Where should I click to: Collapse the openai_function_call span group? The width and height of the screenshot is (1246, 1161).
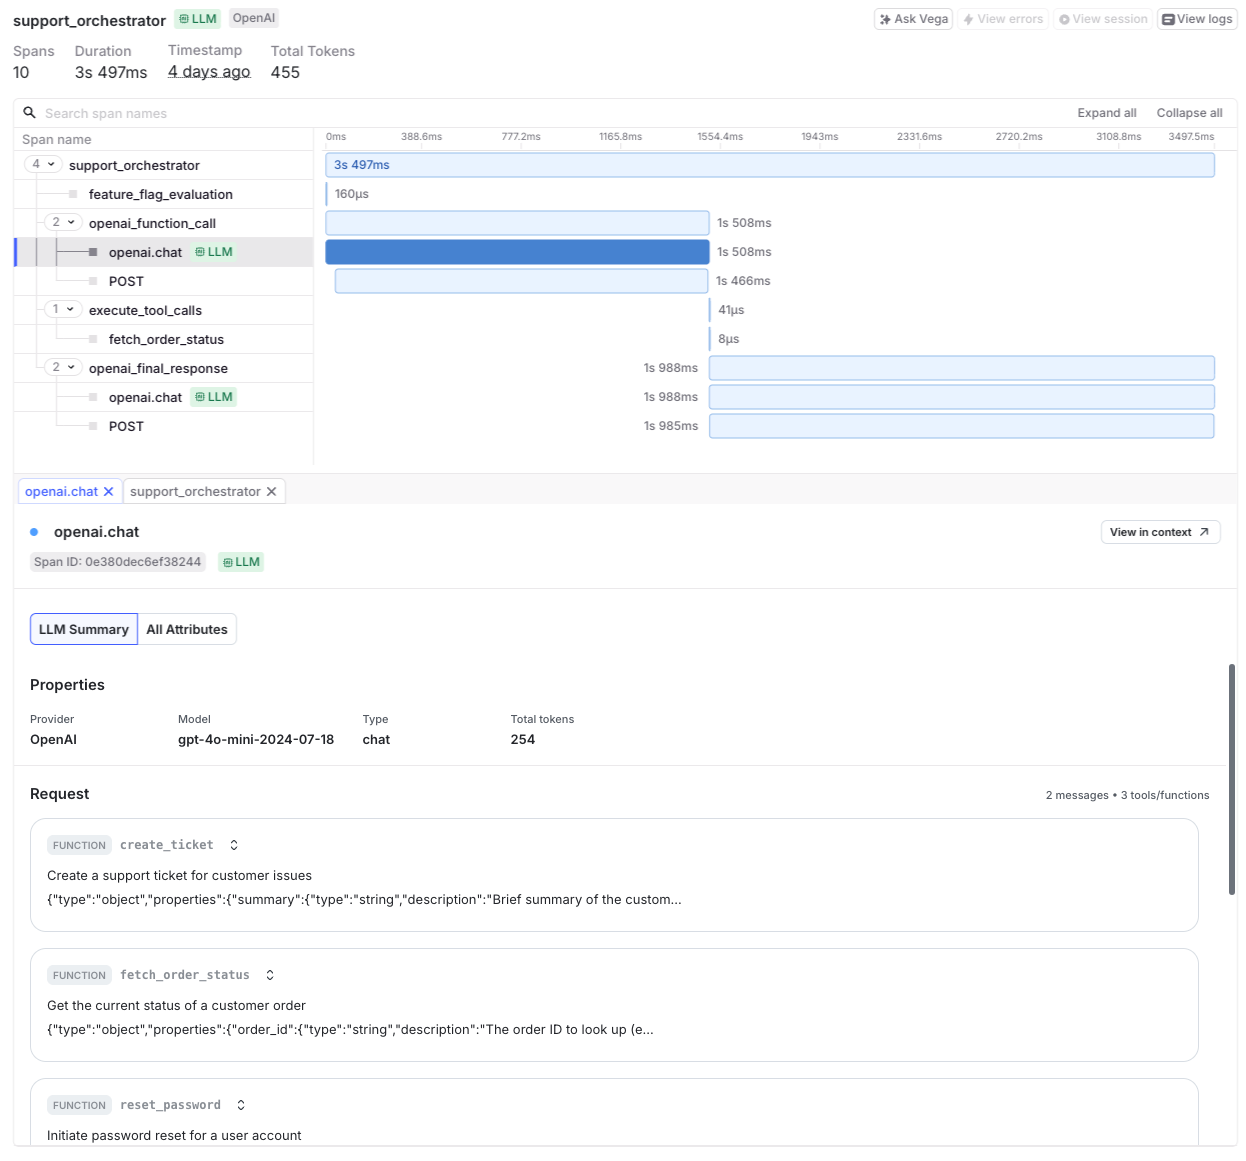click(x=70, y=222)
